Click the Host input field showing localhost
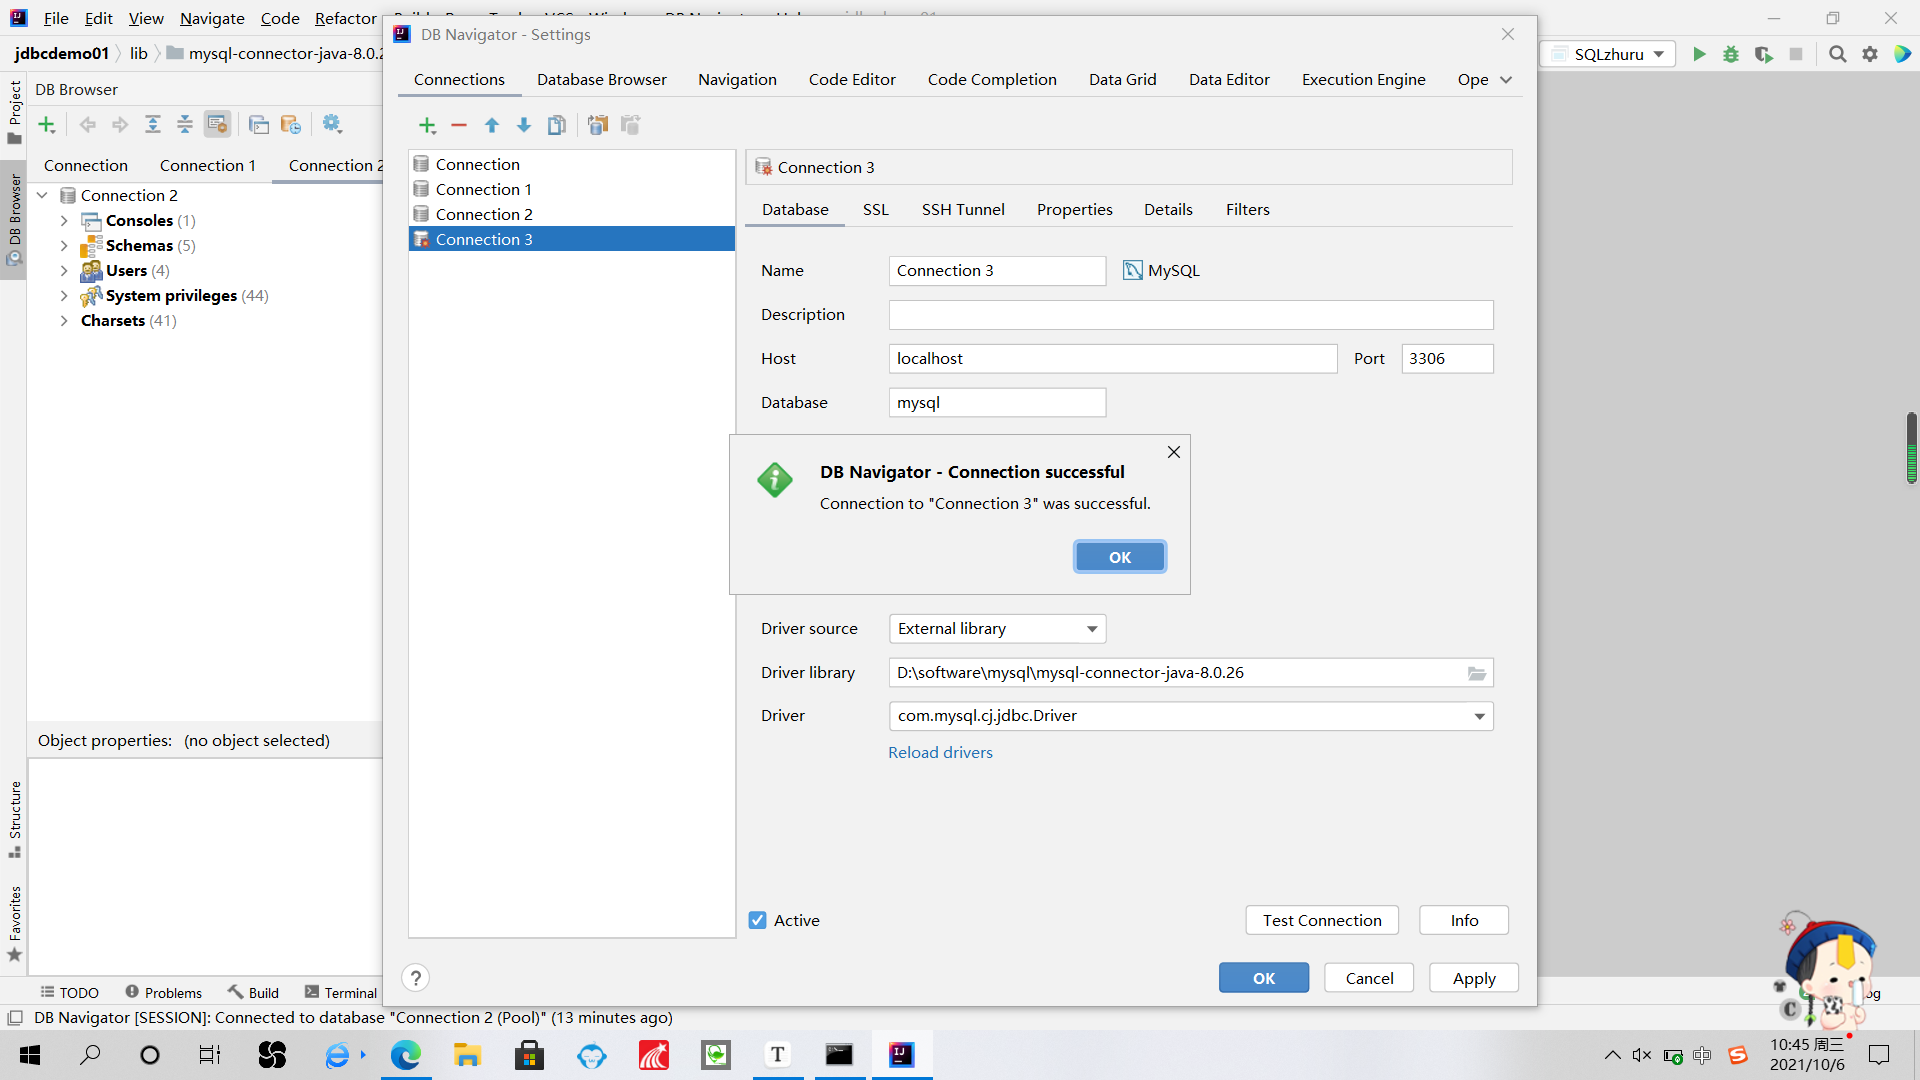1920x1080 pixels. point(1112,358)
